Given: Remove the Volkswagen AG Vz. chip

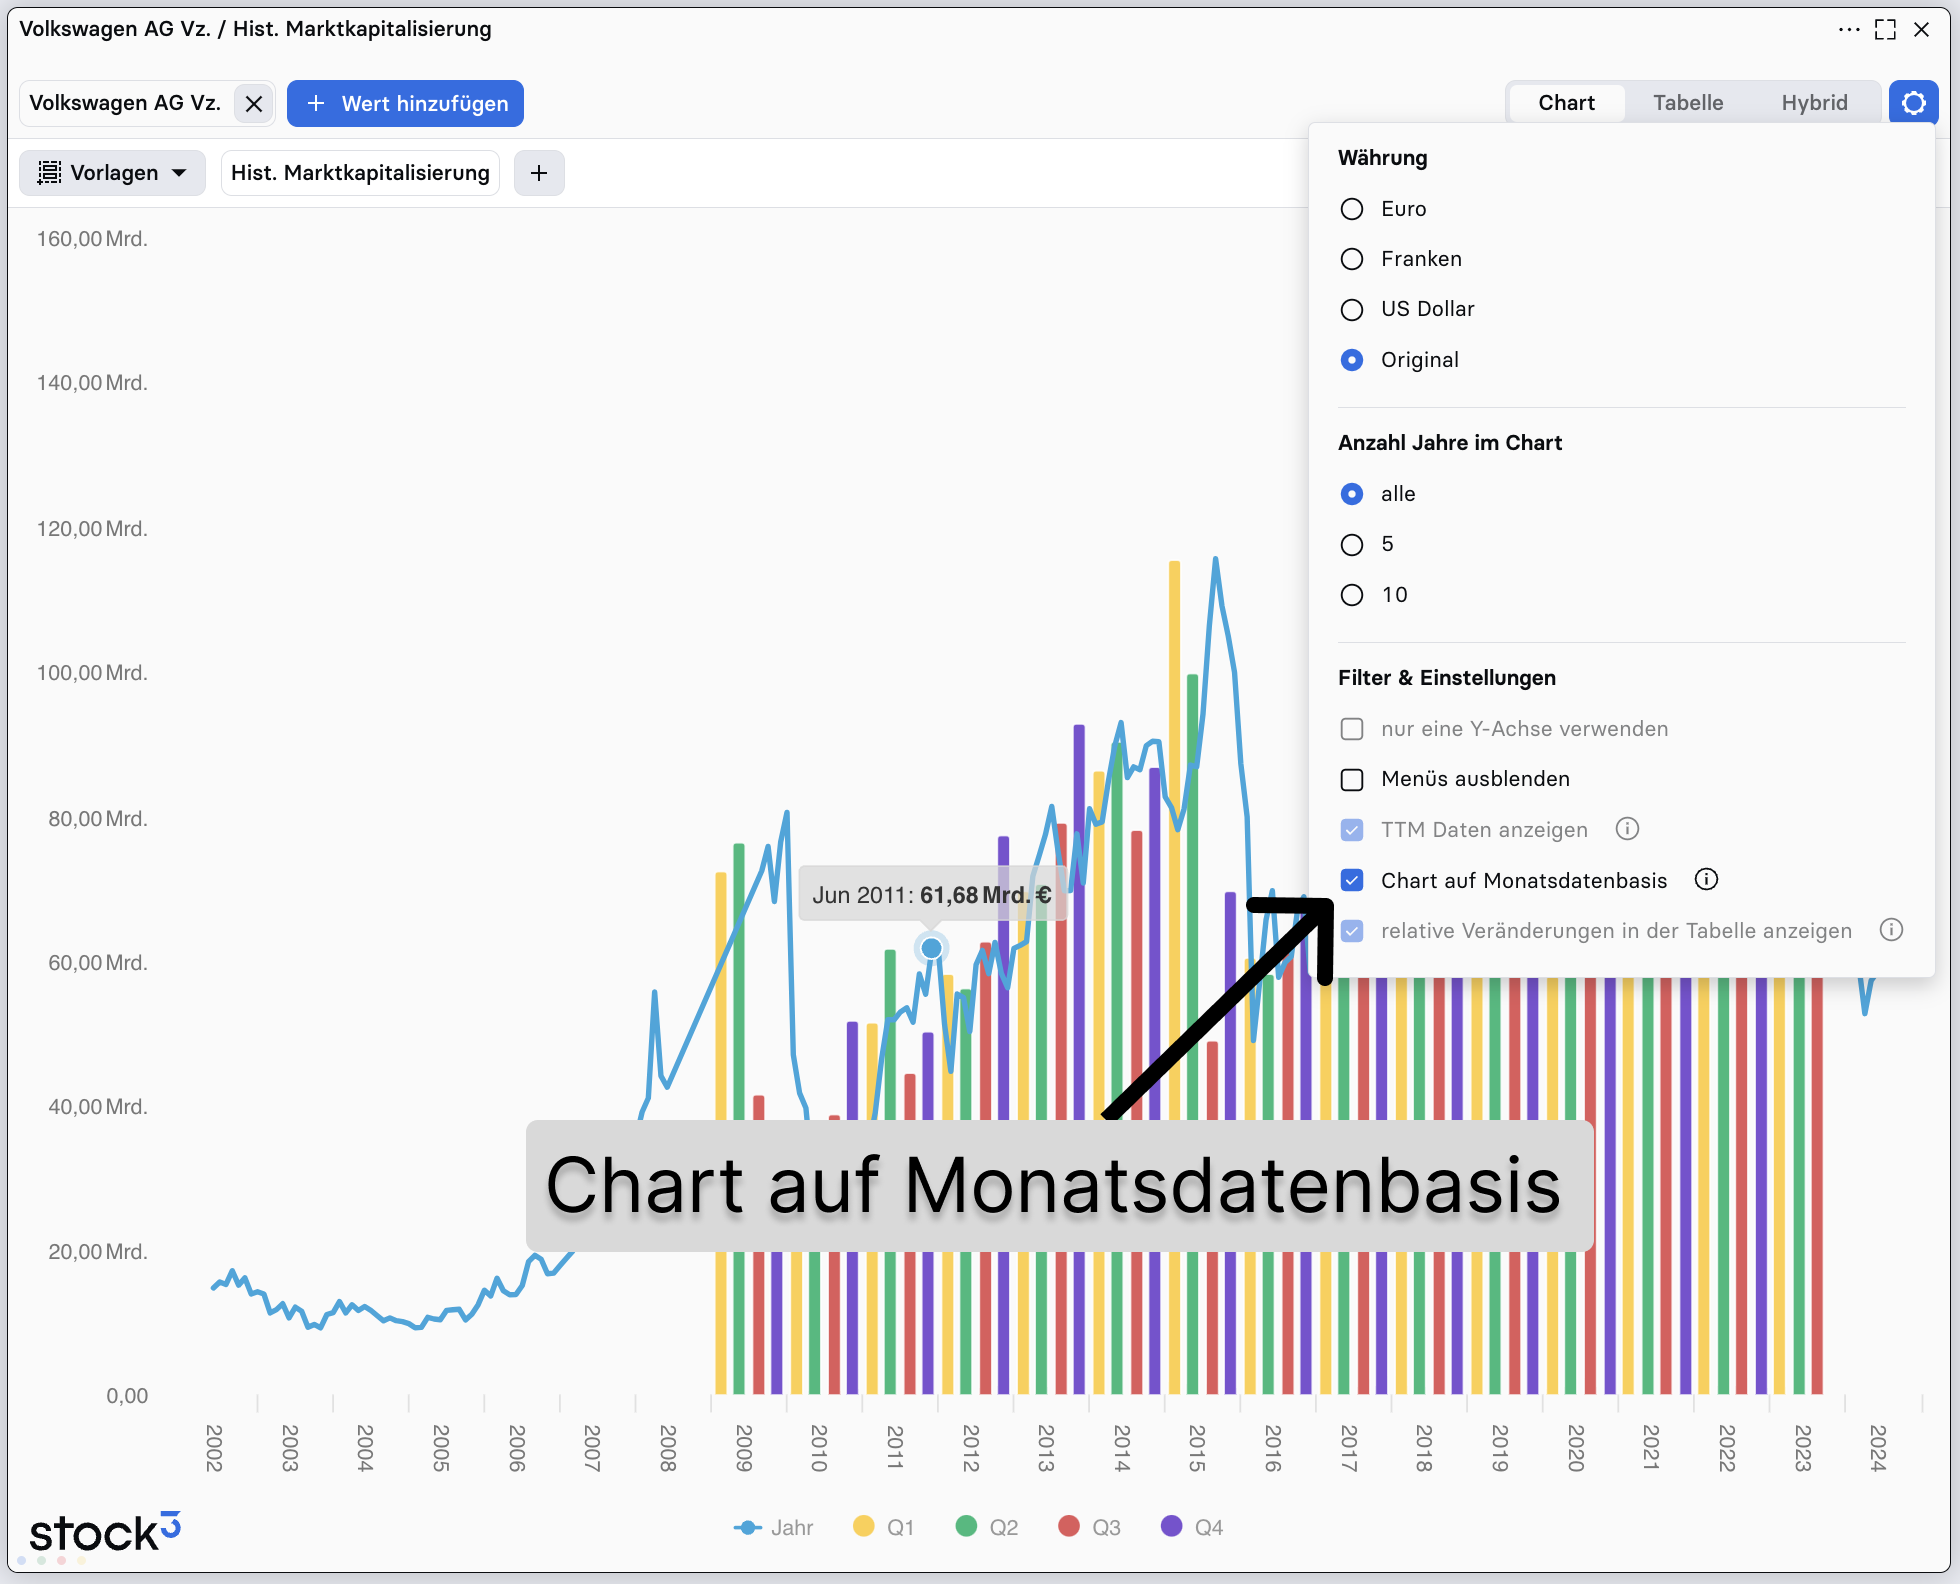Looking at the screenshot, I should (x=254, y=104).
